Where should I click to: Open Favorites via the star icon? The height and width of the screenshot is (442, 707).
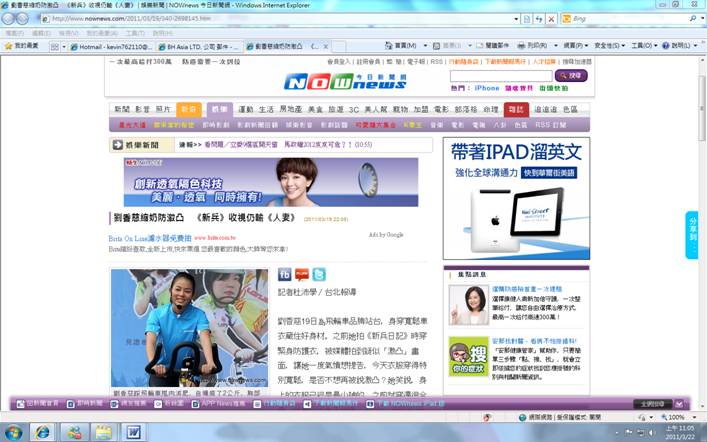click(x=8, y=46)
